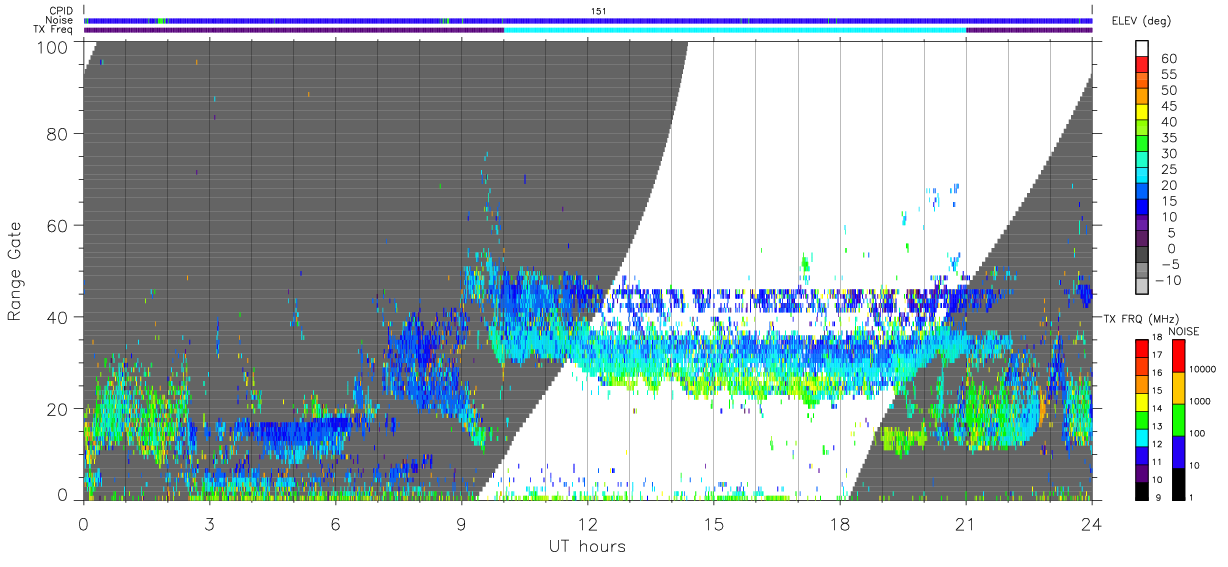Click the '40' tick on the Range Gate axis

tap(58, 317)
